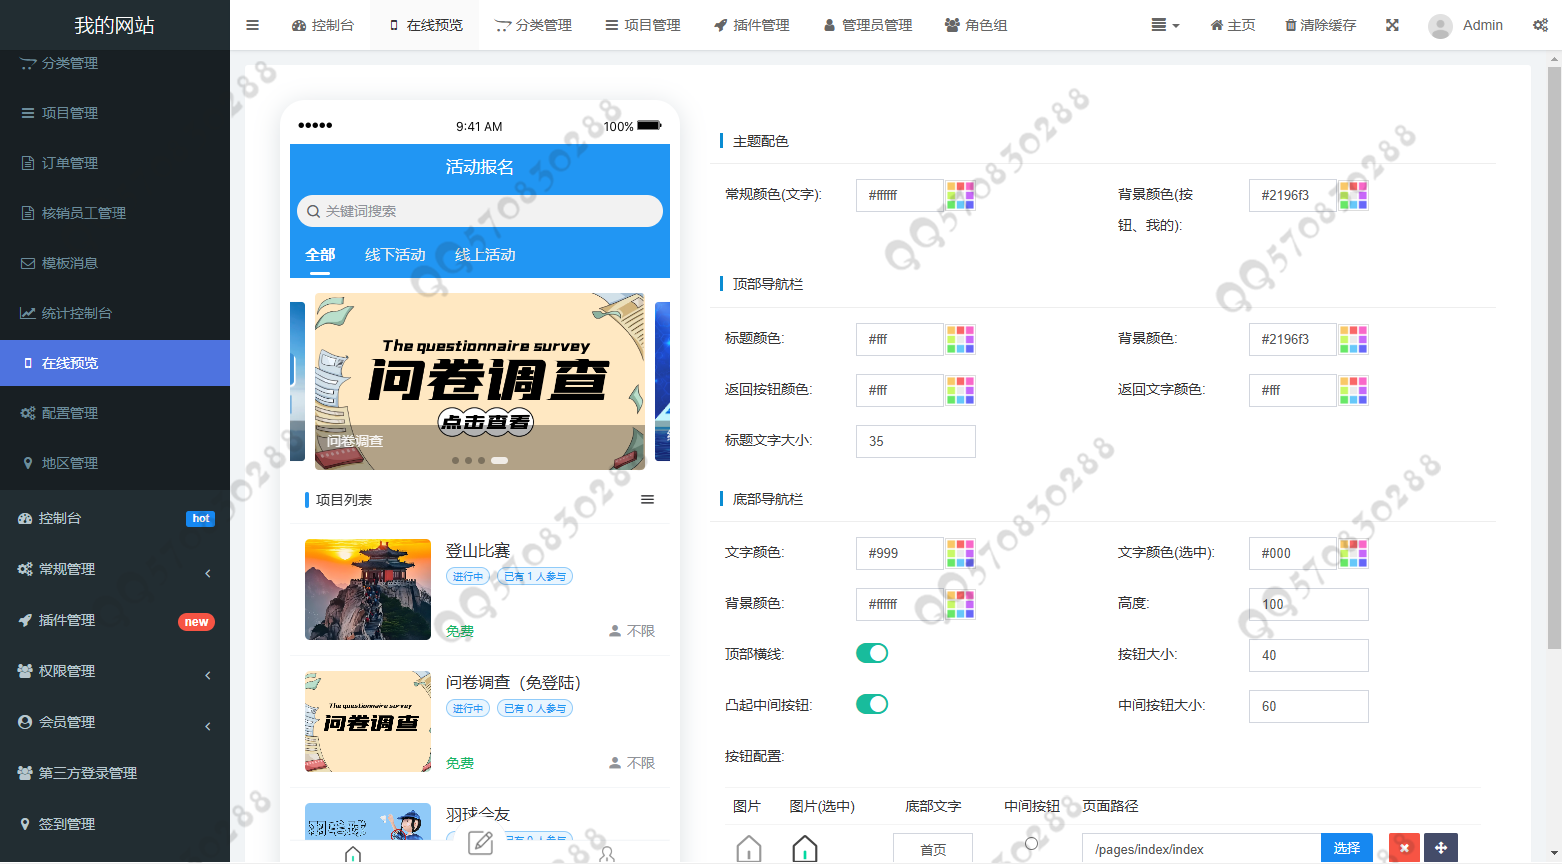Turn off the 凸起中间按钮 switch

click(x=872, y=704)
